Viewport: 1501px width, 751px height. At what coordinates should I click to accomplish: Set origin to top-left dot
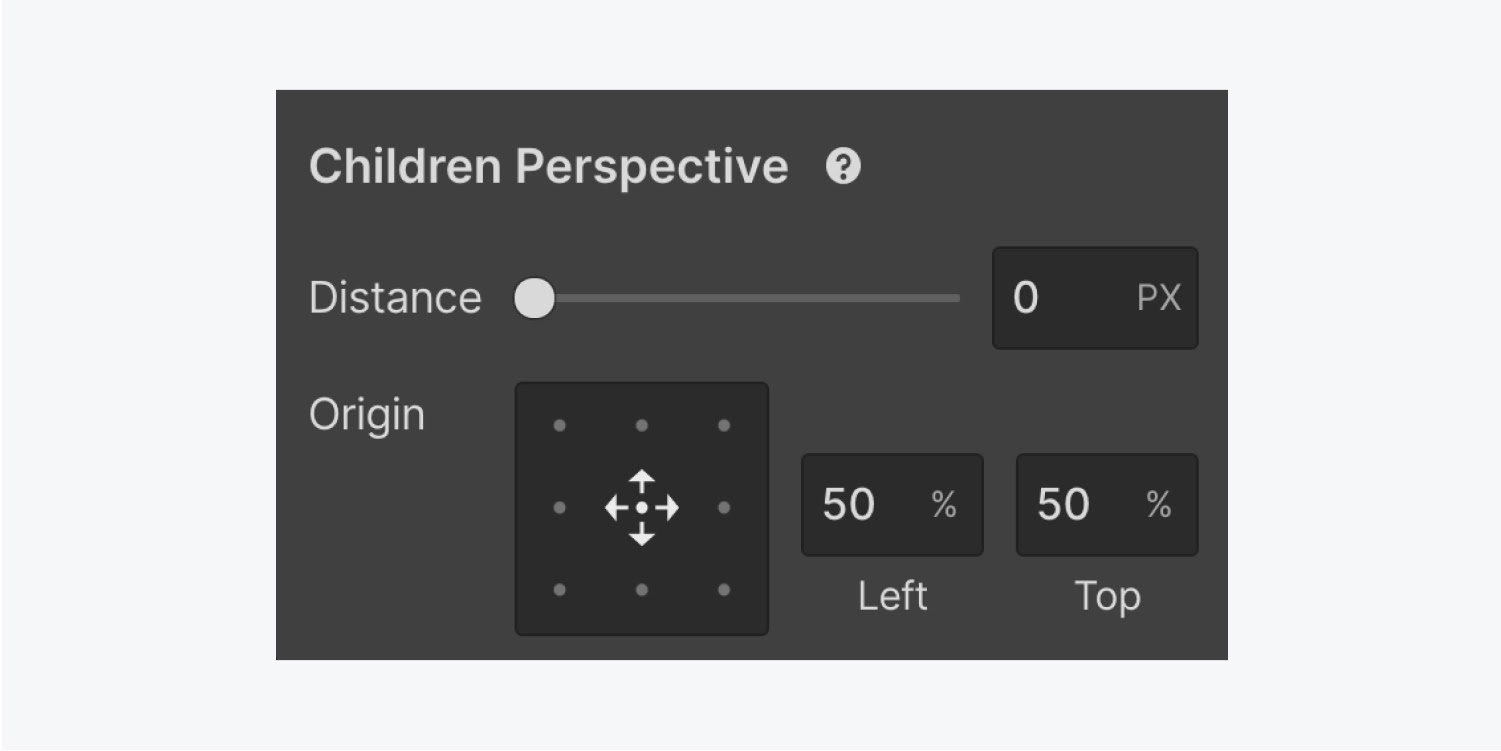point(559,426)
